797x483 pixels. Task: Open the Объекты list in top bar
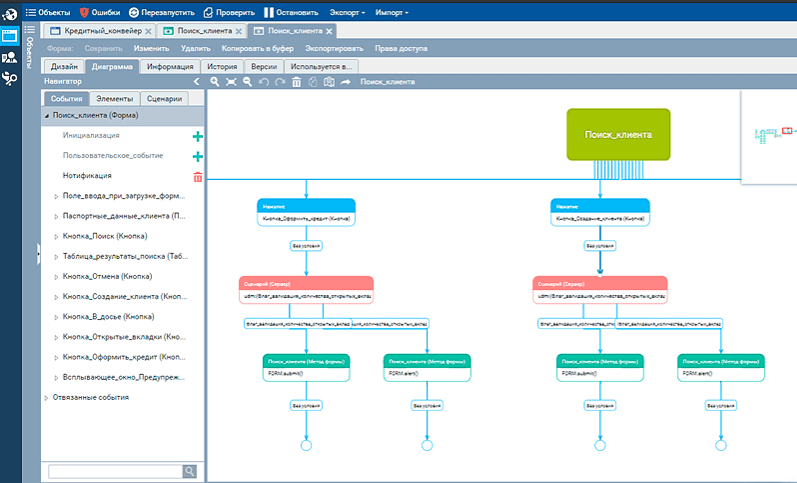click(x=48, y=12)
